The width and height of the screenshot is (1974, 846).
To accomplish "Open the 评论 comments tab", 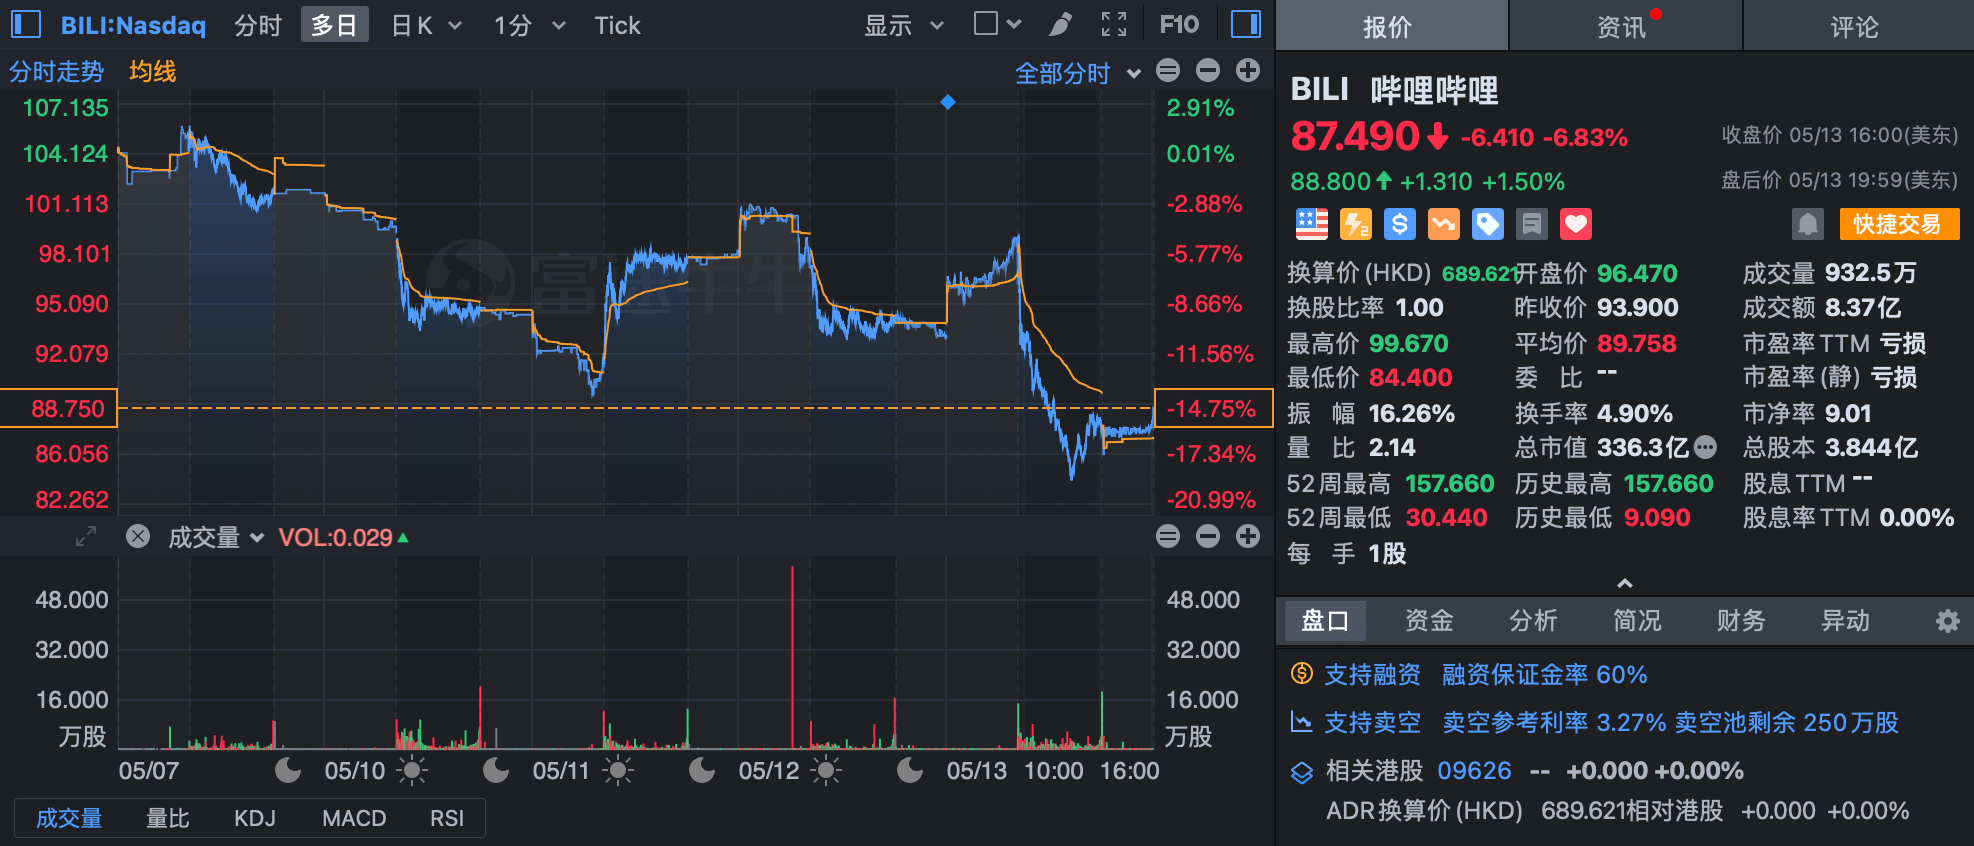I will click(1859, 26).
